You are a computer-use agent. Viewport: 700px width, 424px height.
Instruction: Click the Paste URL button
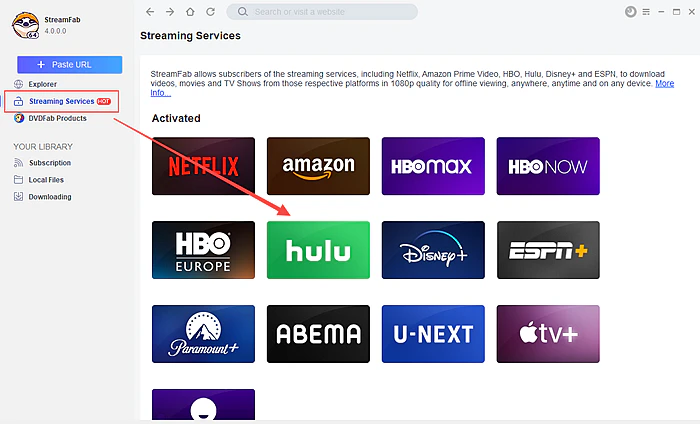70,65
